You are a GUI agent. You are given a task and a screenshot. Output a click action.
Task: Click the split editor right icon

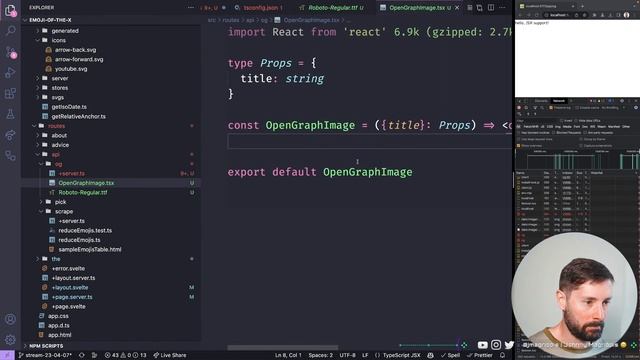[x=491, y=7]
